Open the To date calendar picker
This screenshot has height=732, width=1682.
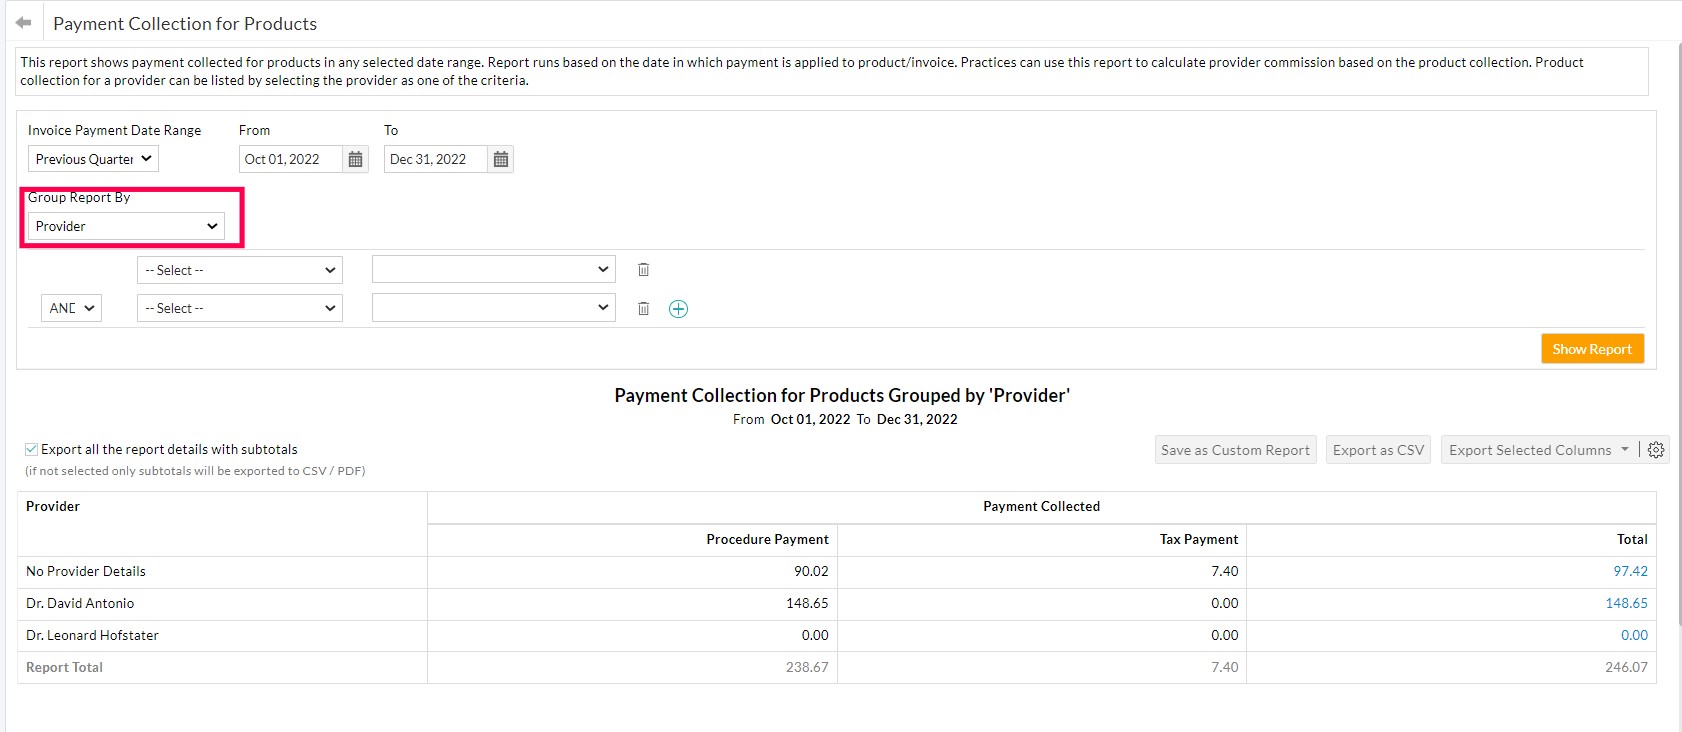[x=501, y=159]
